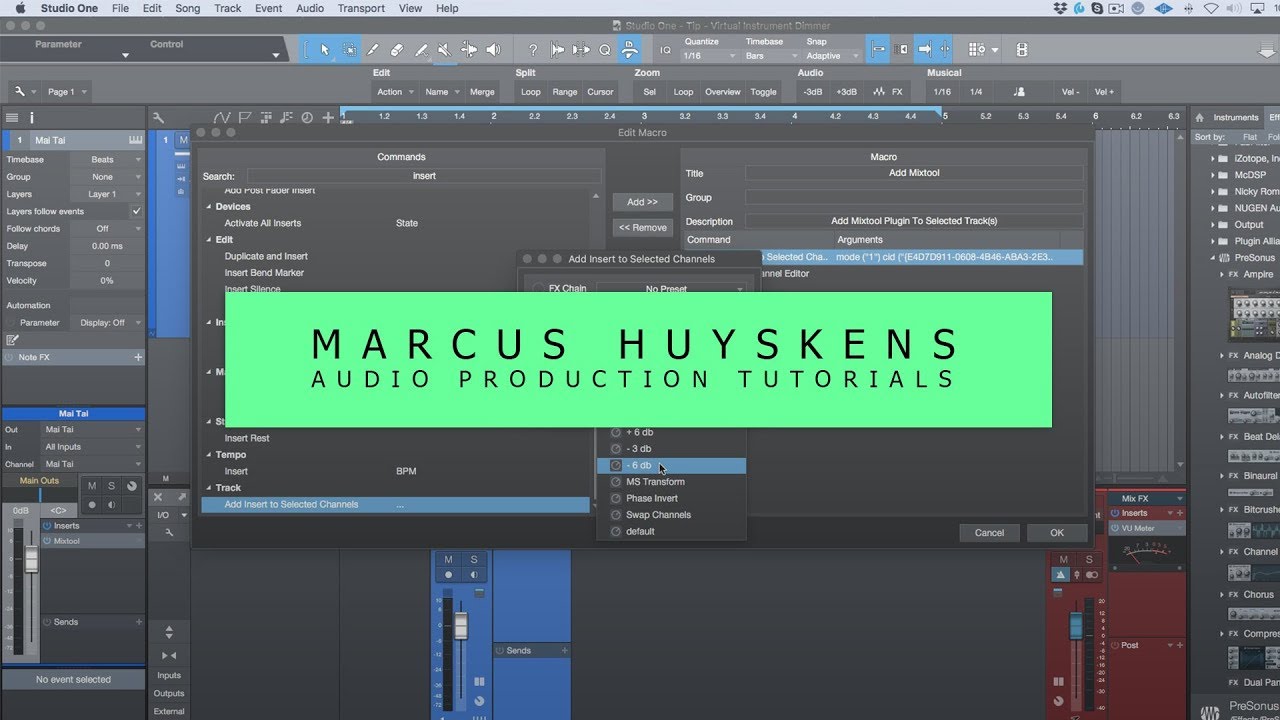Solo the Mai Tai channel with S button
The height and width of the screenshot is (720, 1280).
[x=111, y=486]
